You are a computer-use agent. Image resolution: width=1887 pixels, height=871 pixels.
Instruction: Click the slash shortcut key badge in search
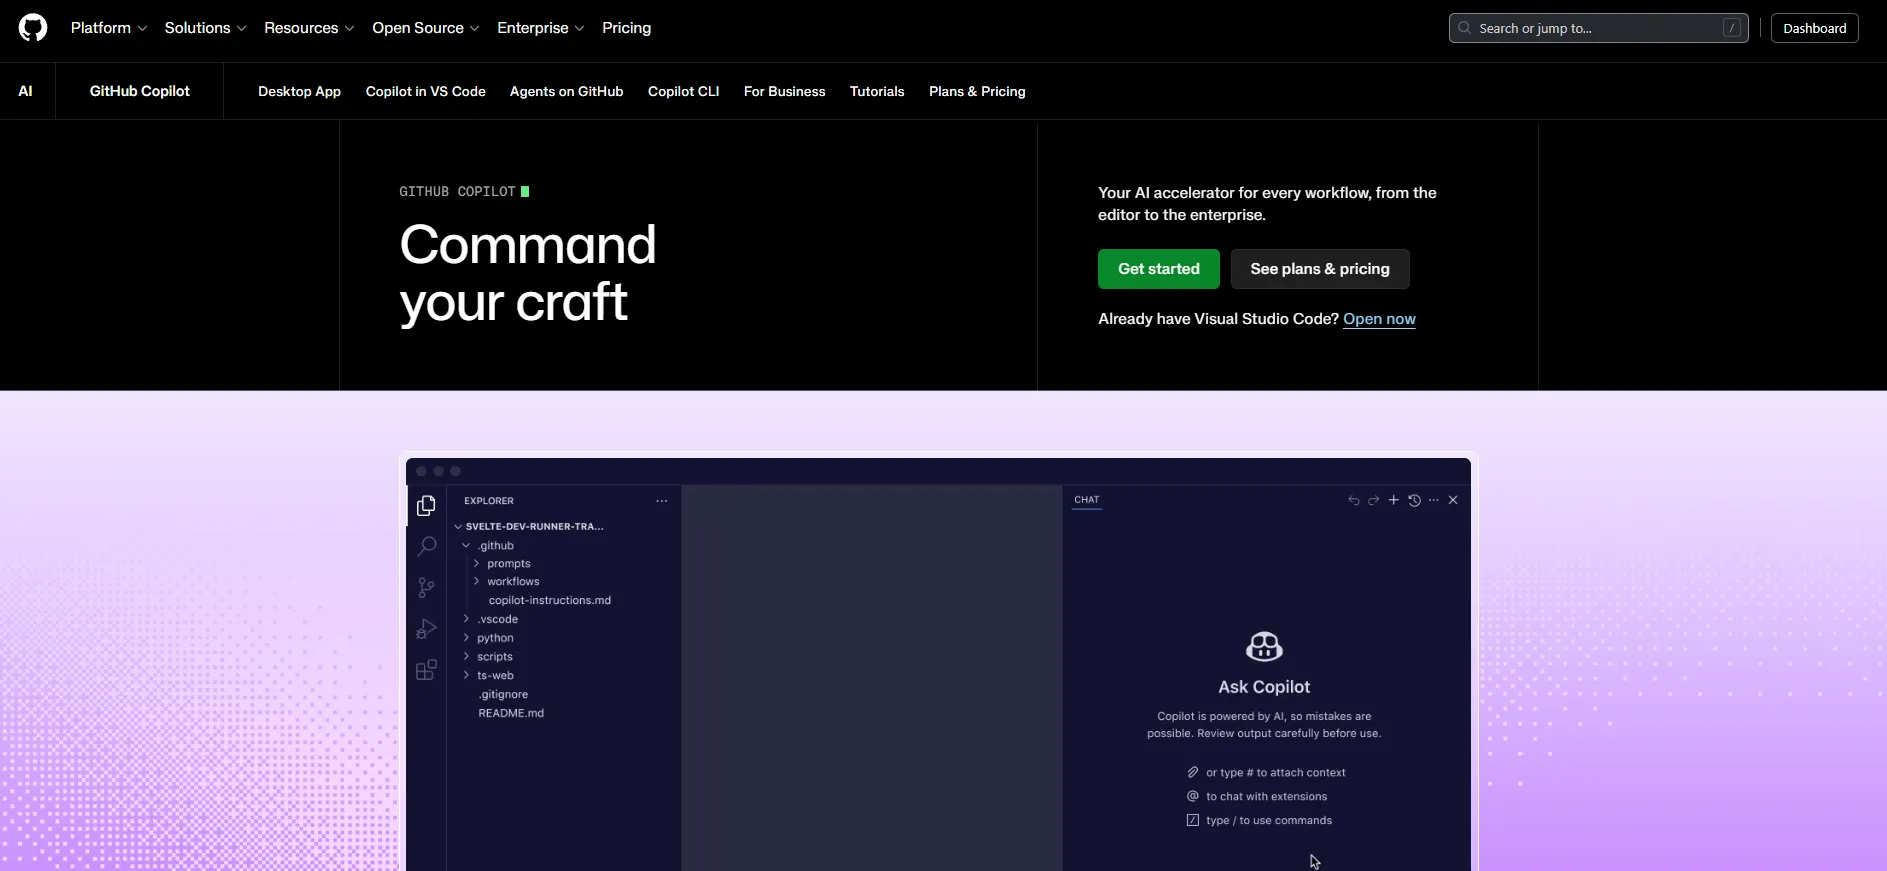pyautogui.click(x=1732, y=28)
